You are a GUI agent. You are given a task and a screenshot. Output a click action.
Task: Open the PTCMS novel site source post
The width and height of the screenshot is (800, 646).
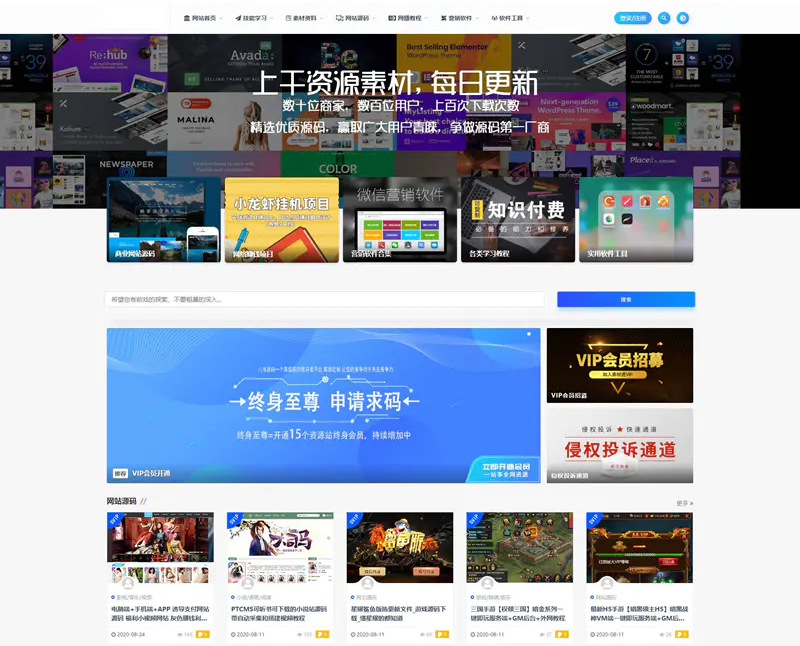279,613
